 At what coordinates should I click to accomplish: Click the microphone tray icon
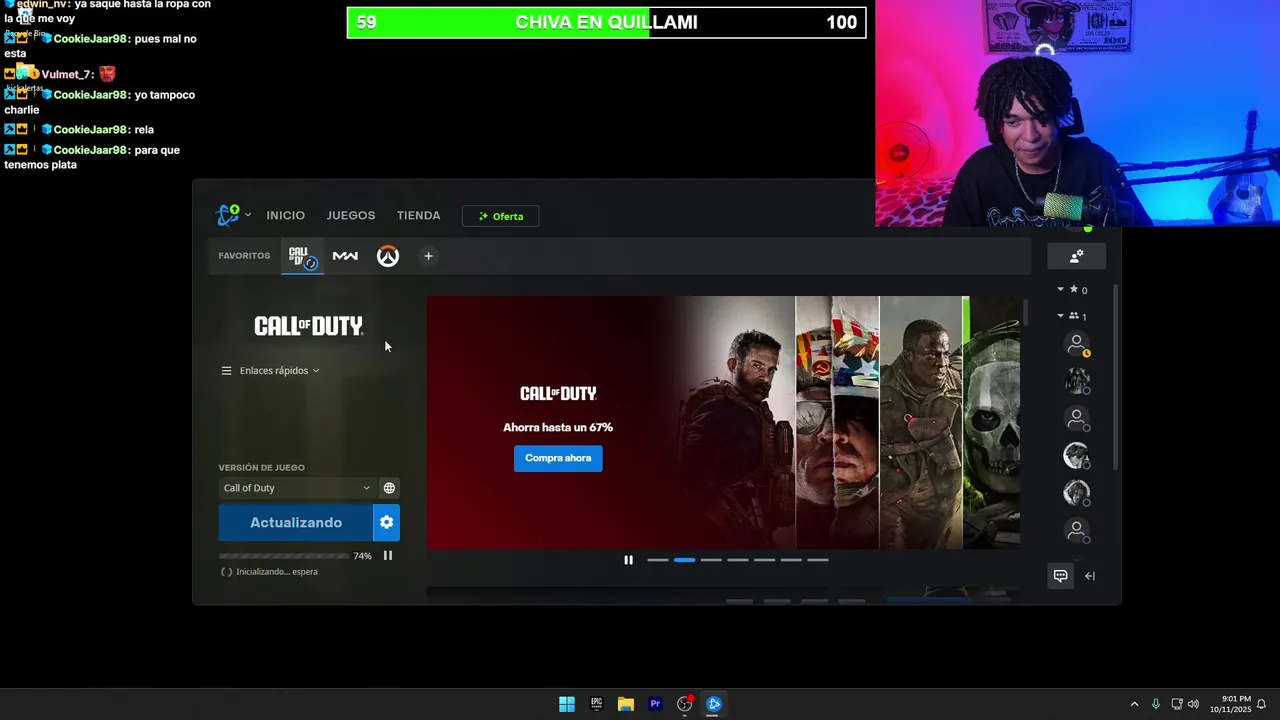point(1156,704)
